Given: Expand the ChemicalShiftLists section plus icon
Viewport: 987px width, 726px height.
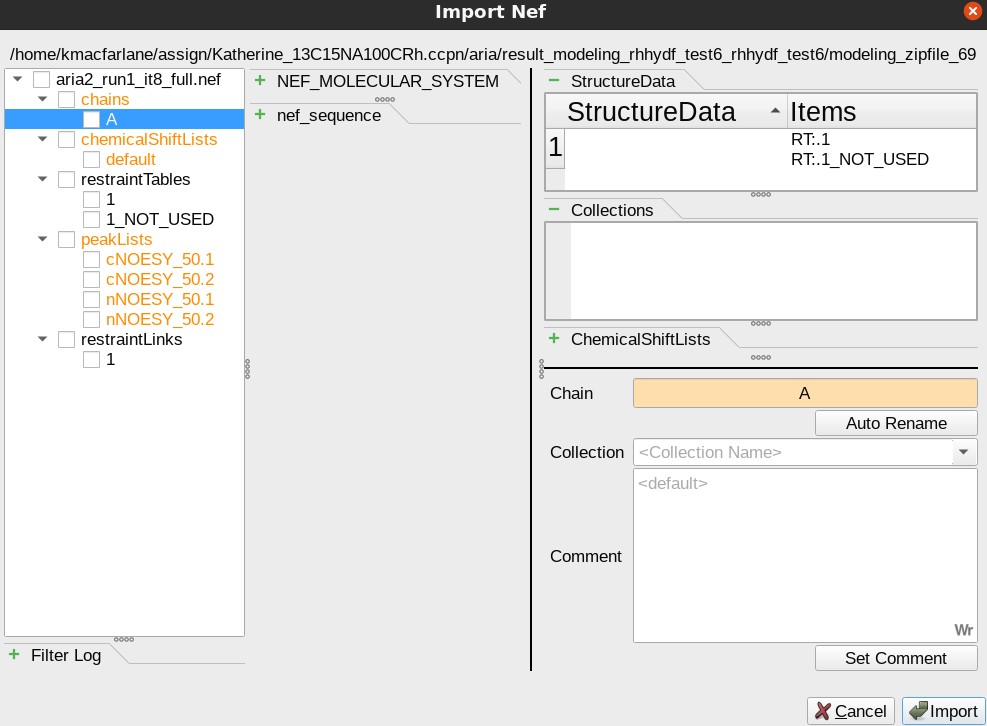Looking at the screenshot, I should pos(554,338).
